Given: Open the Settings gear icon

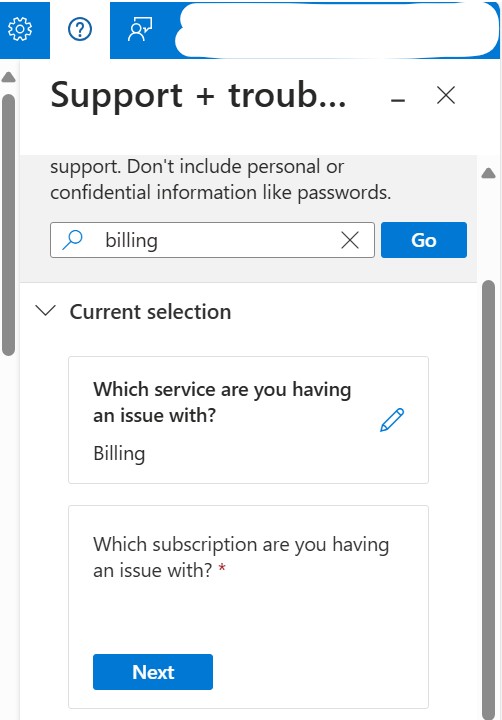Looking at the screenshot, I should pyautogui.click(x=20, y=29).
